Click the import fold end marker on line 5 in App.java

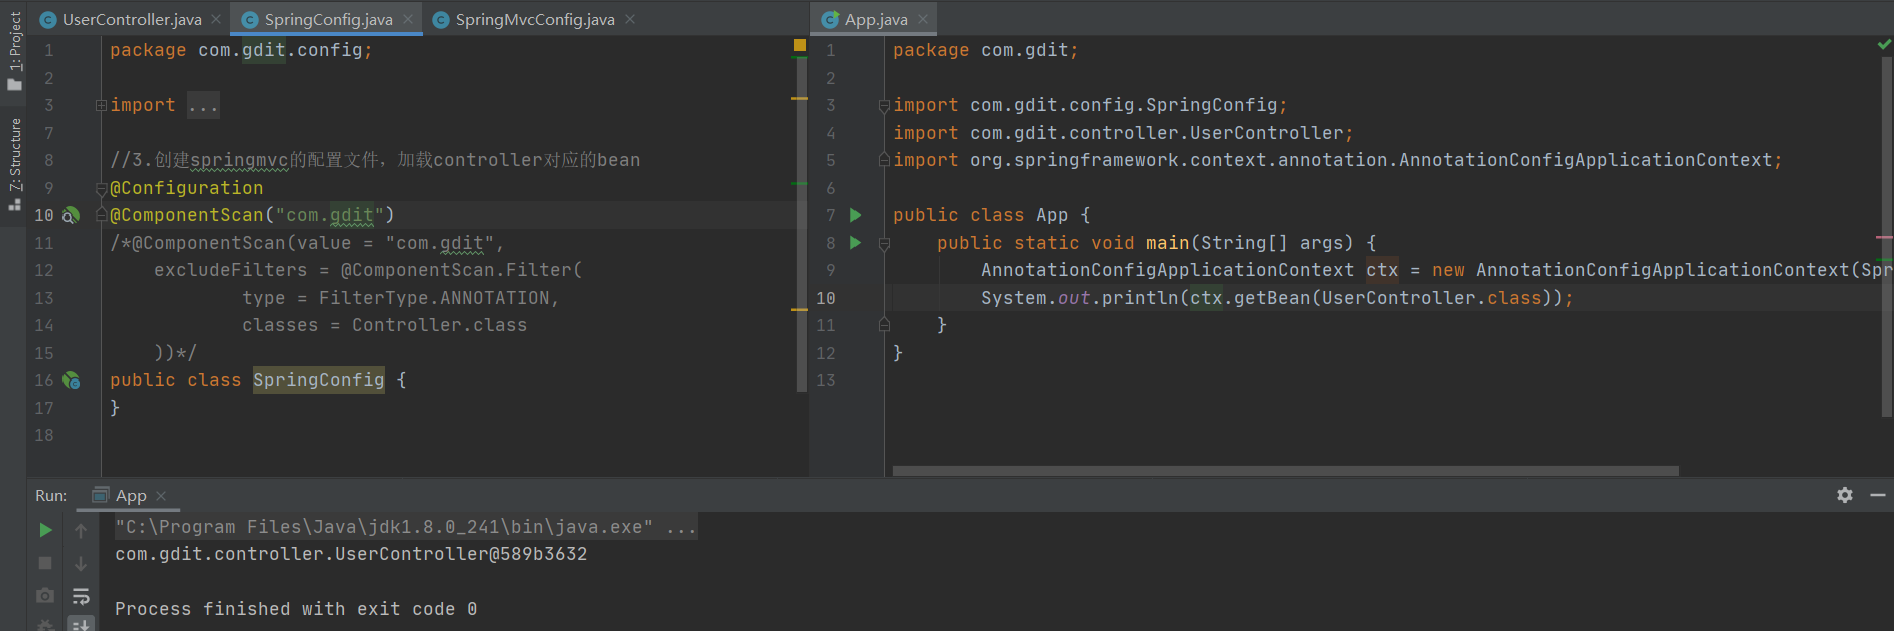(x=884, y=160)
